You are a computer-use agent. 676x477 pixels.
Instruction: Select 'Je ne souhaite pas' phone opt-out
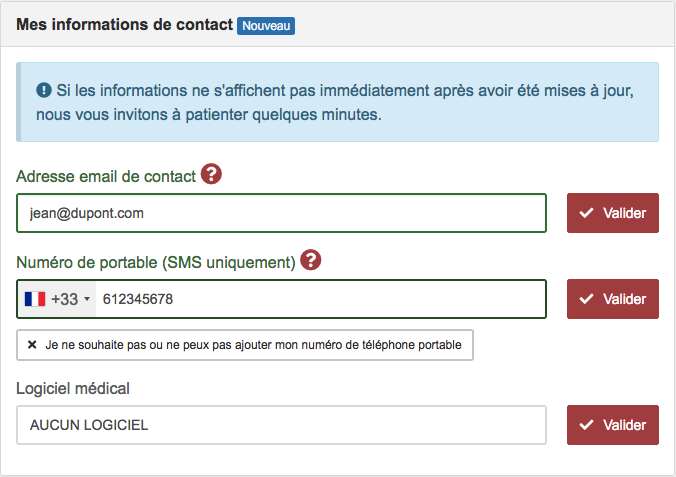click(x=245, y=345)
